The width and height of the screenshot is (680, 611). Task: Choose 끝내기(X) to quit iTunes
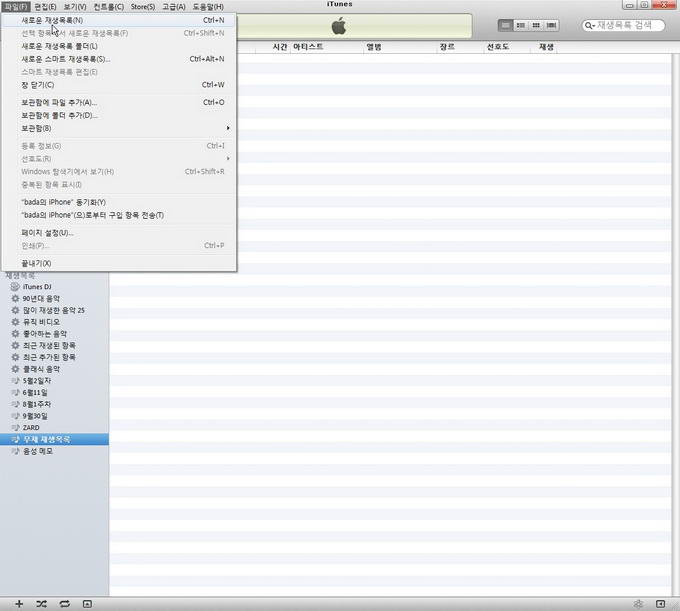point(119,263)
